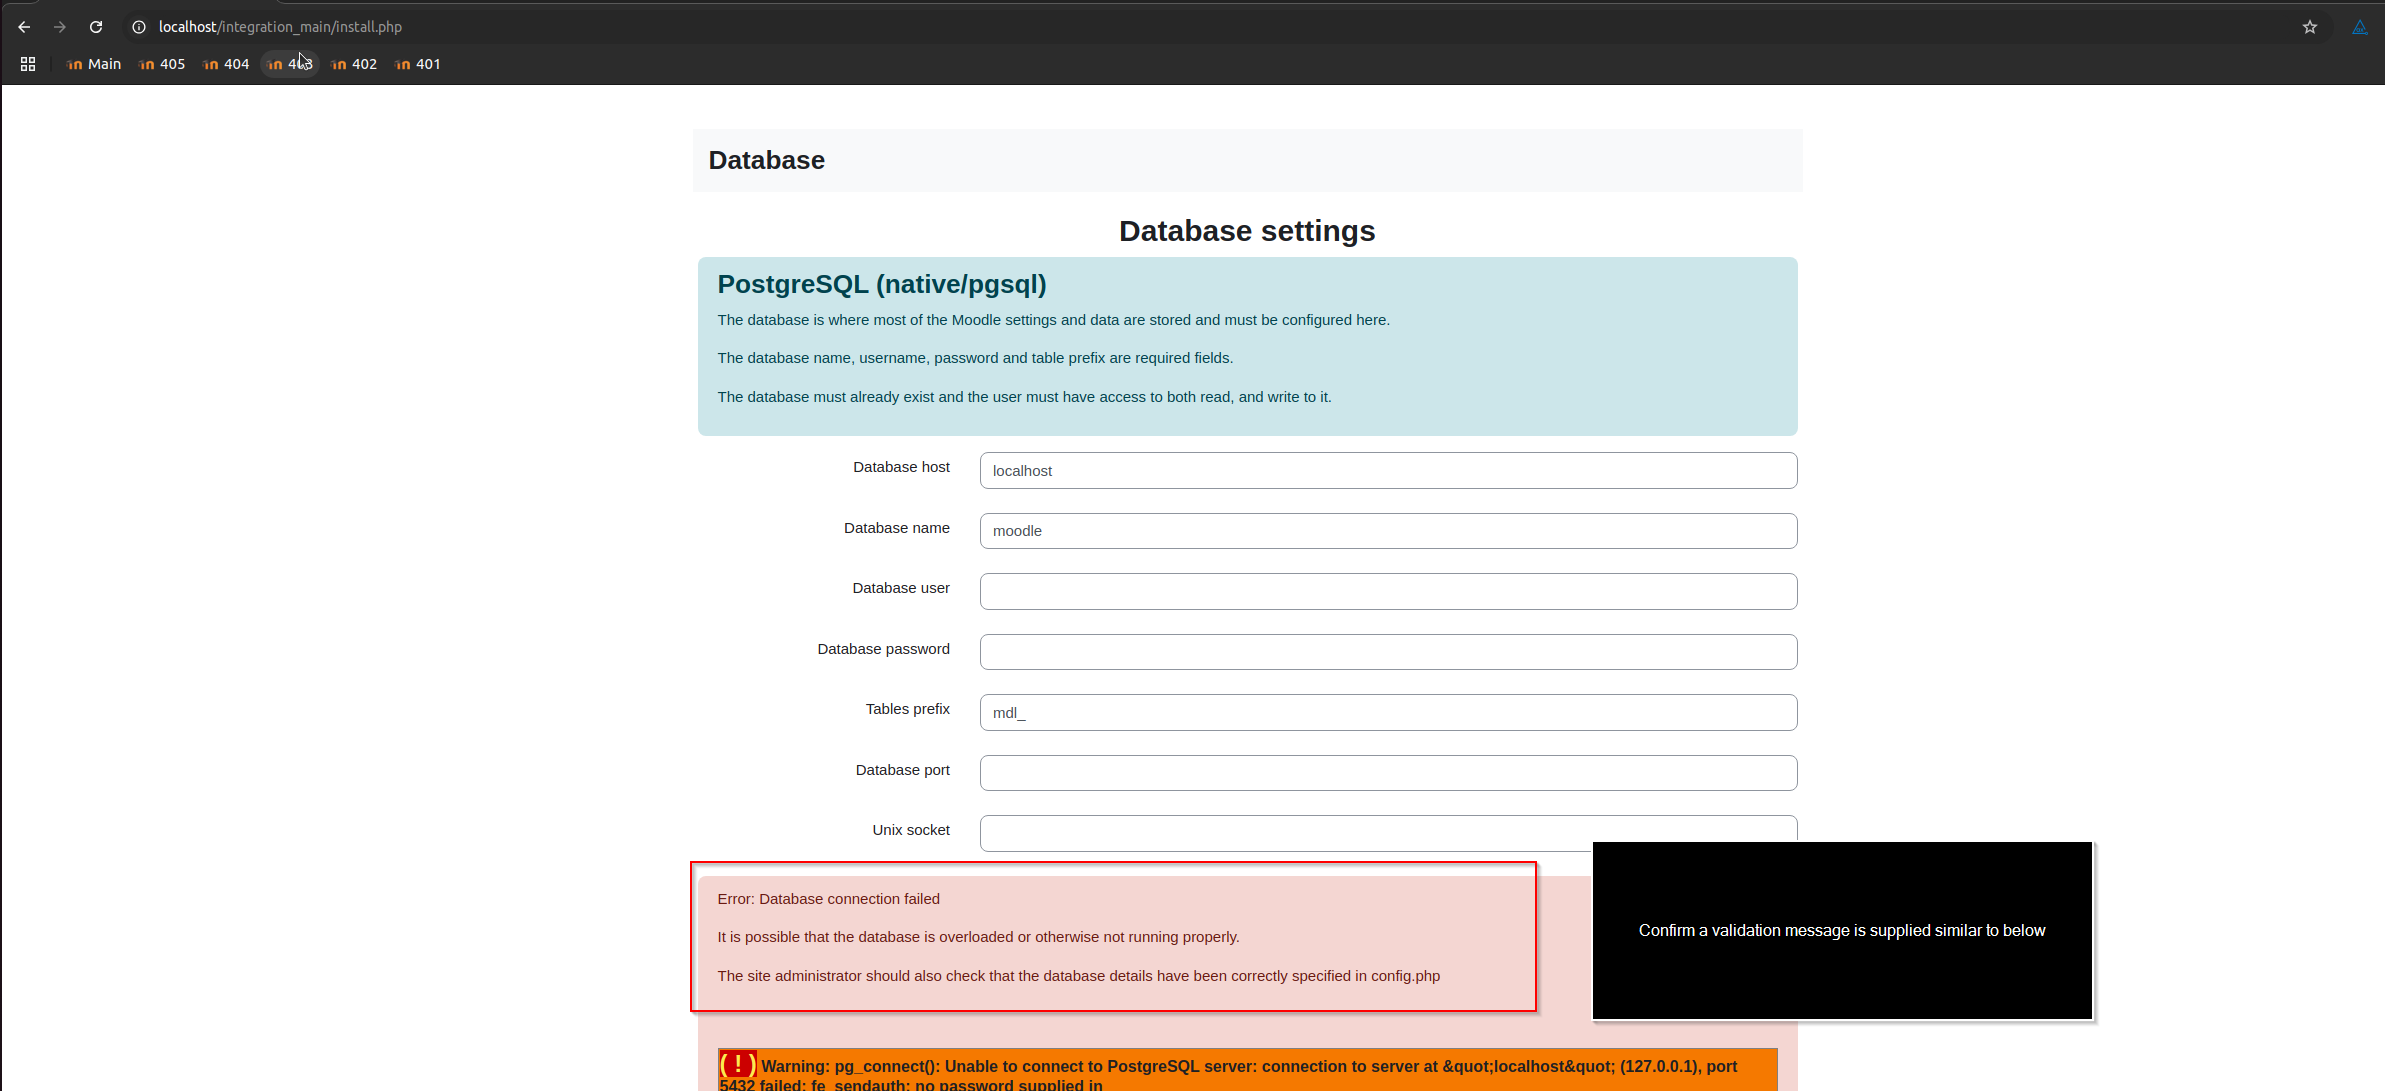Open the apps grid in bookmarks bar
The image size is (2385, 1091).
point(28,64)
